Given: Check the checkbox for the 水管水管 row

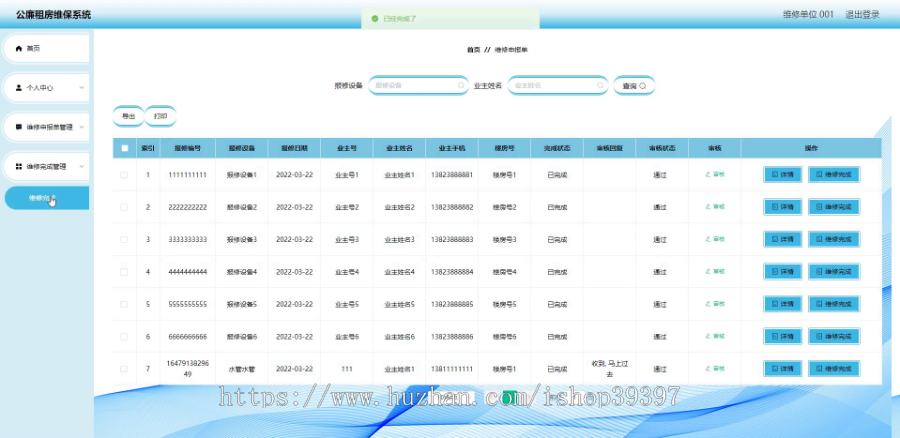Looking at the screenshot, I should 124,369.
